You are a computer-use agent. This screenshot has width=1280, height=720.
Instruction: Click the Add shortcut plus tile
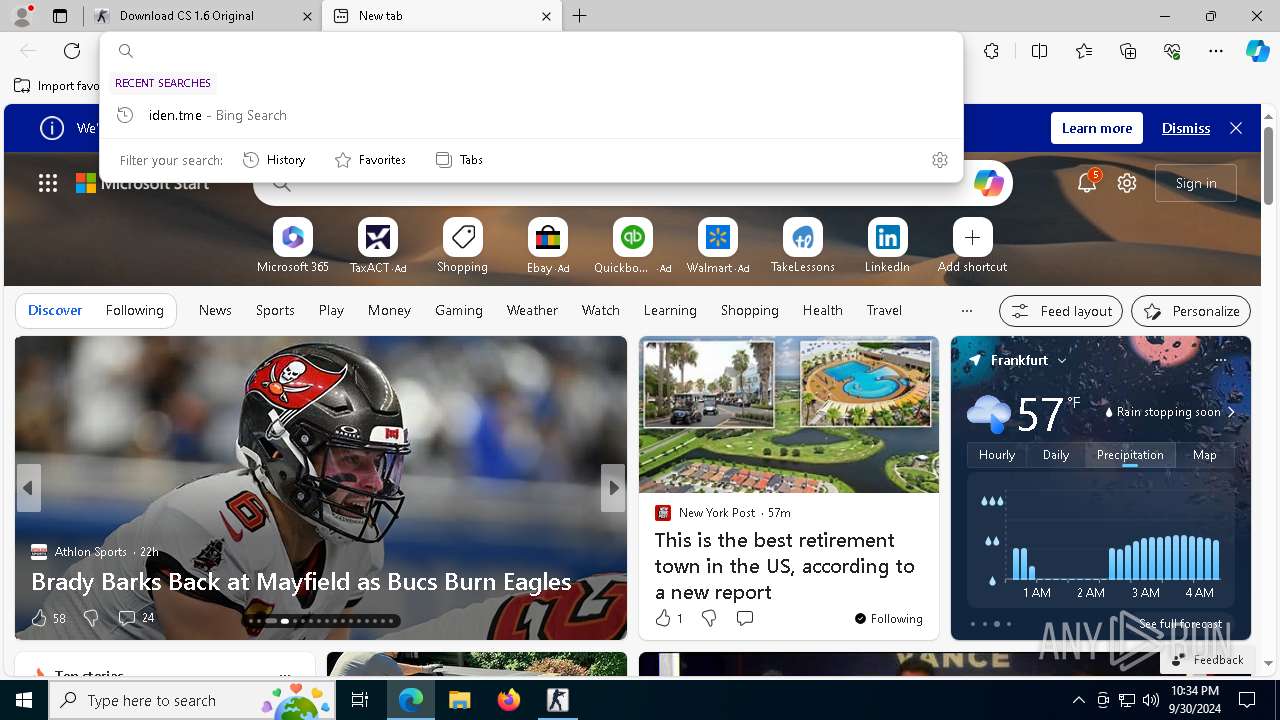click(x=972, y=238)
